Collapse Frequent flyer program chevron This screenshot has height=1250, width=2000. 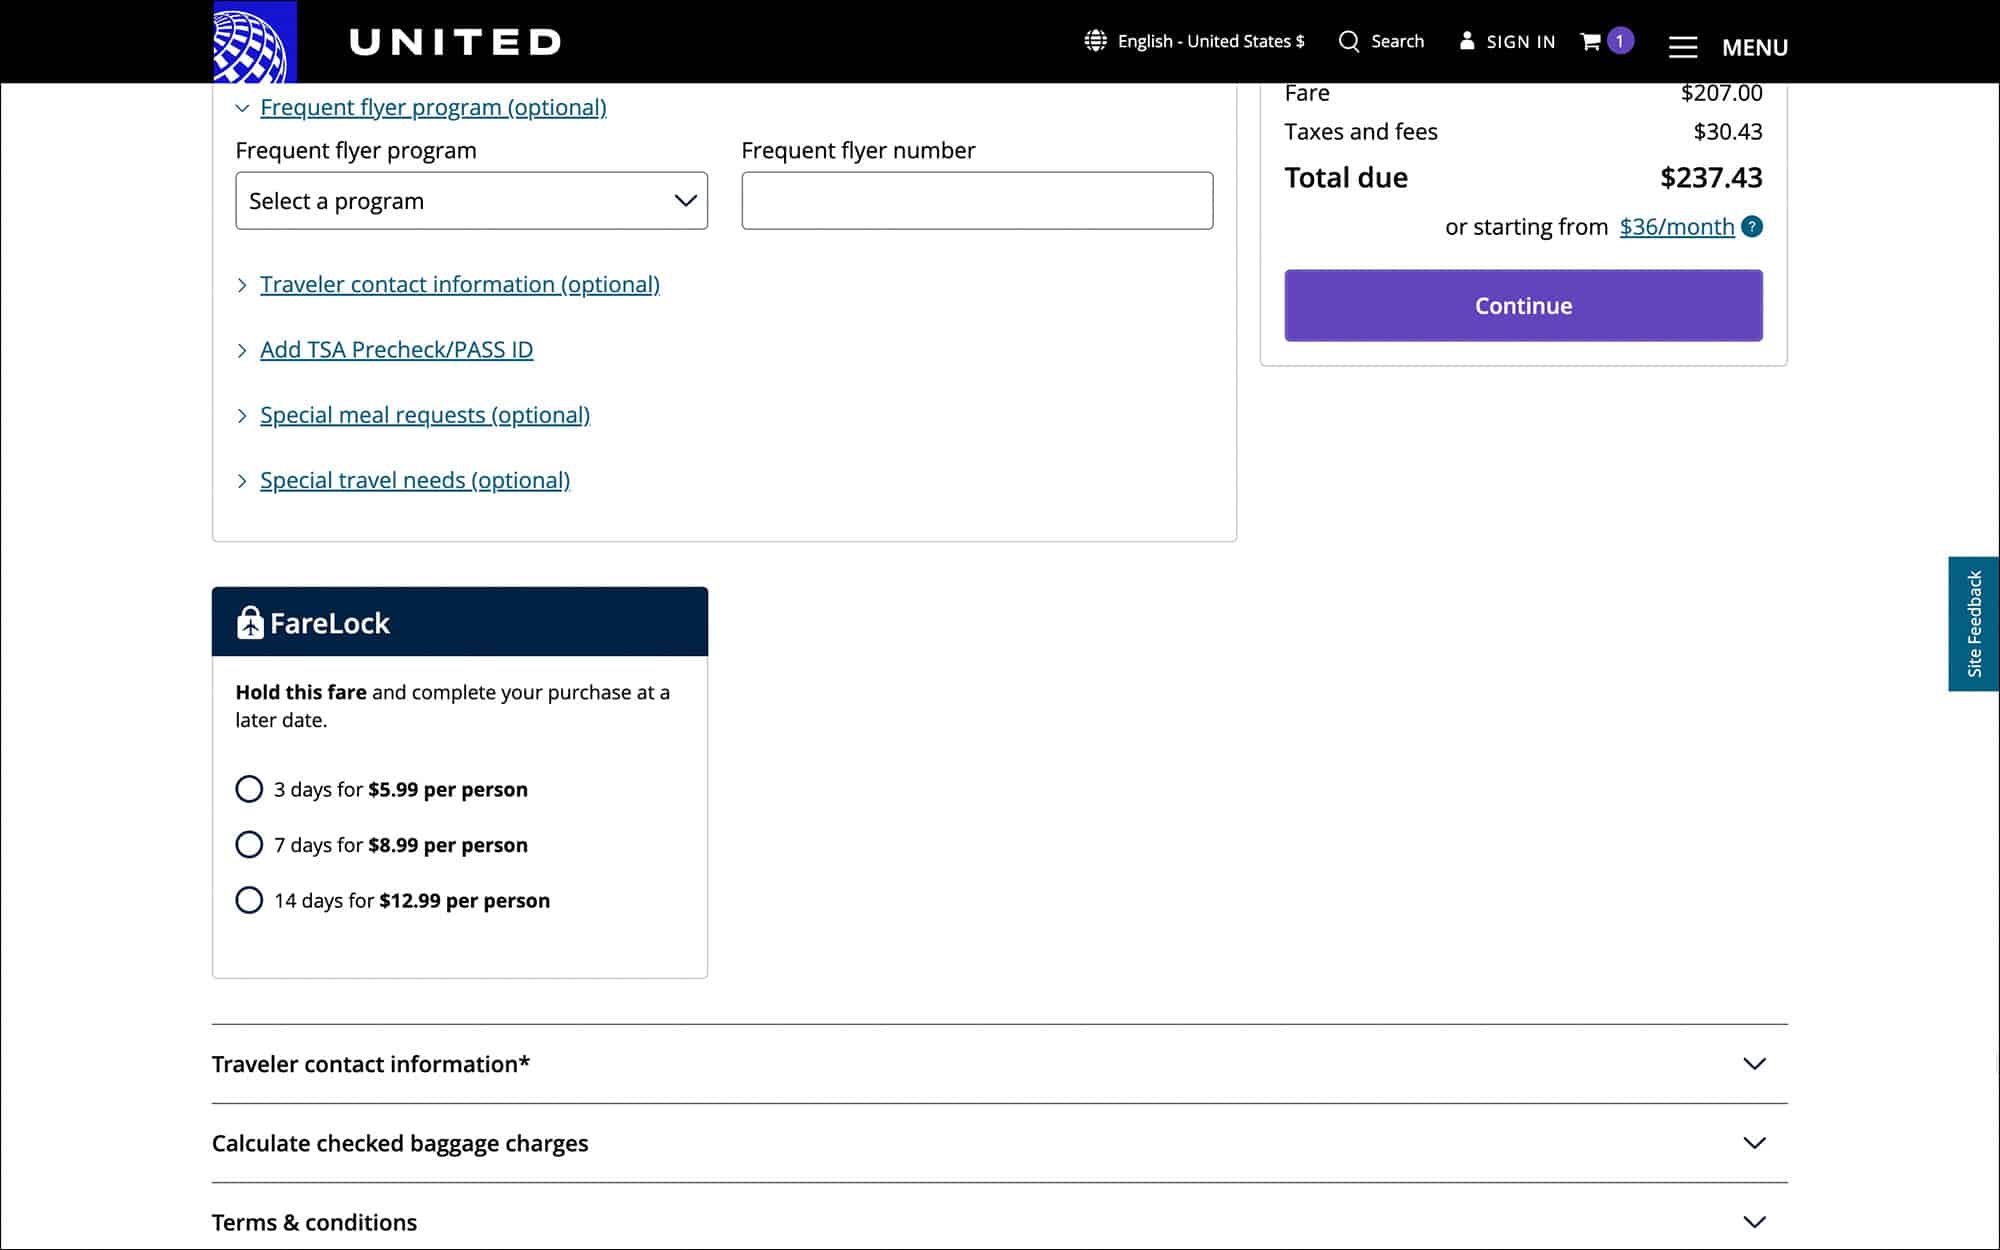coord(242,108)
